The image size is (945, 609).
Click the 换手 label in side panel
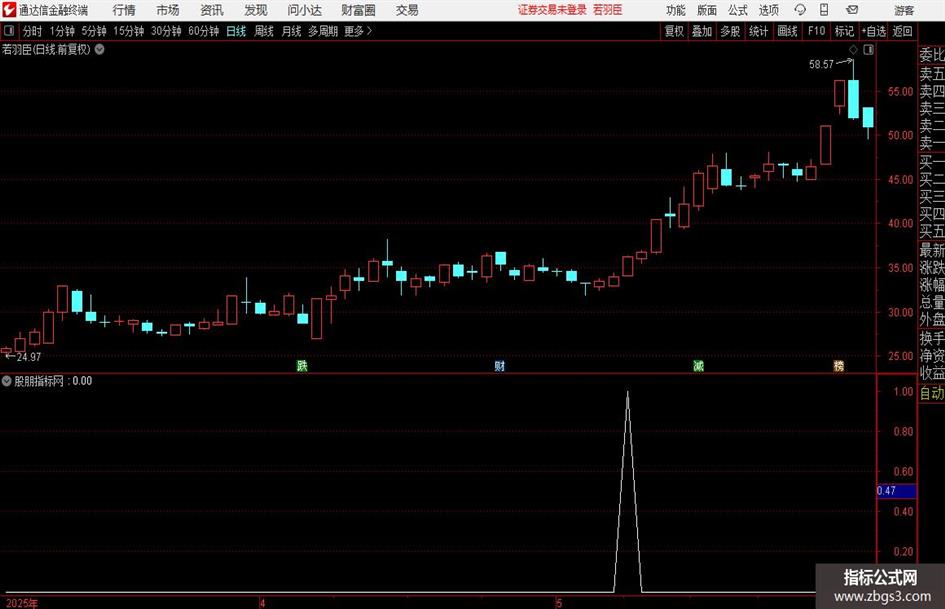(x=932, y=338)
